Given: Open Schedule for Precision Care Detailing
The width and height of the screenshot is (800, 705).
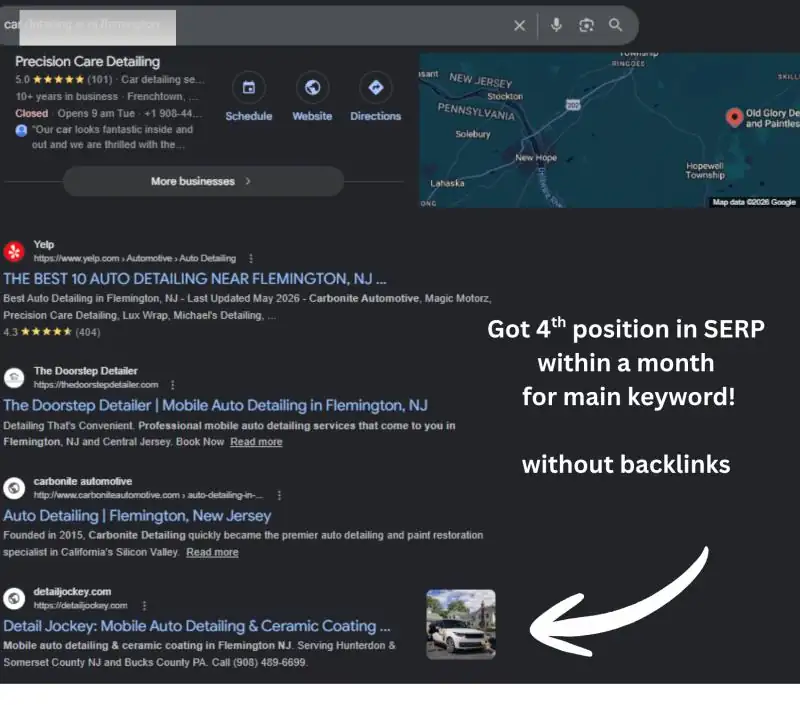Looking at the screenshot, I should coord(248,97).
